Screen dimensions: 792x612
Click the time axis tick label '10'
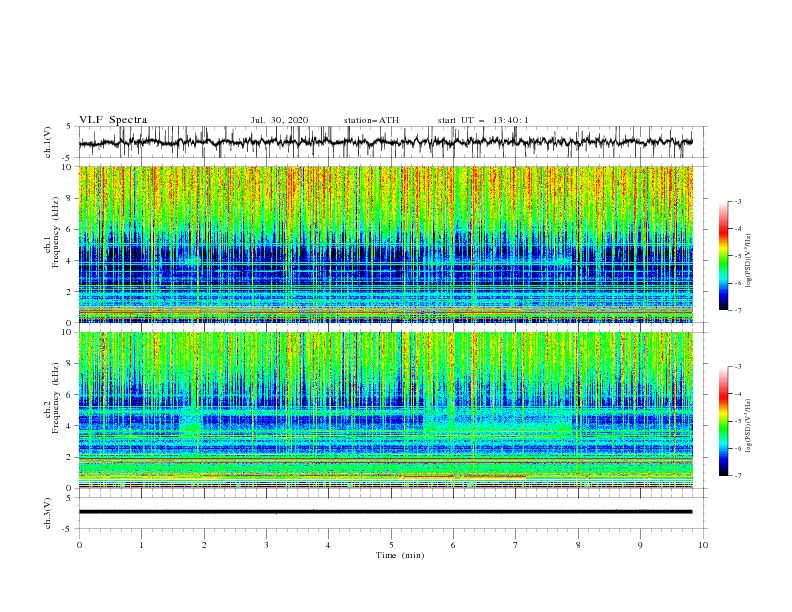point(703,545)
